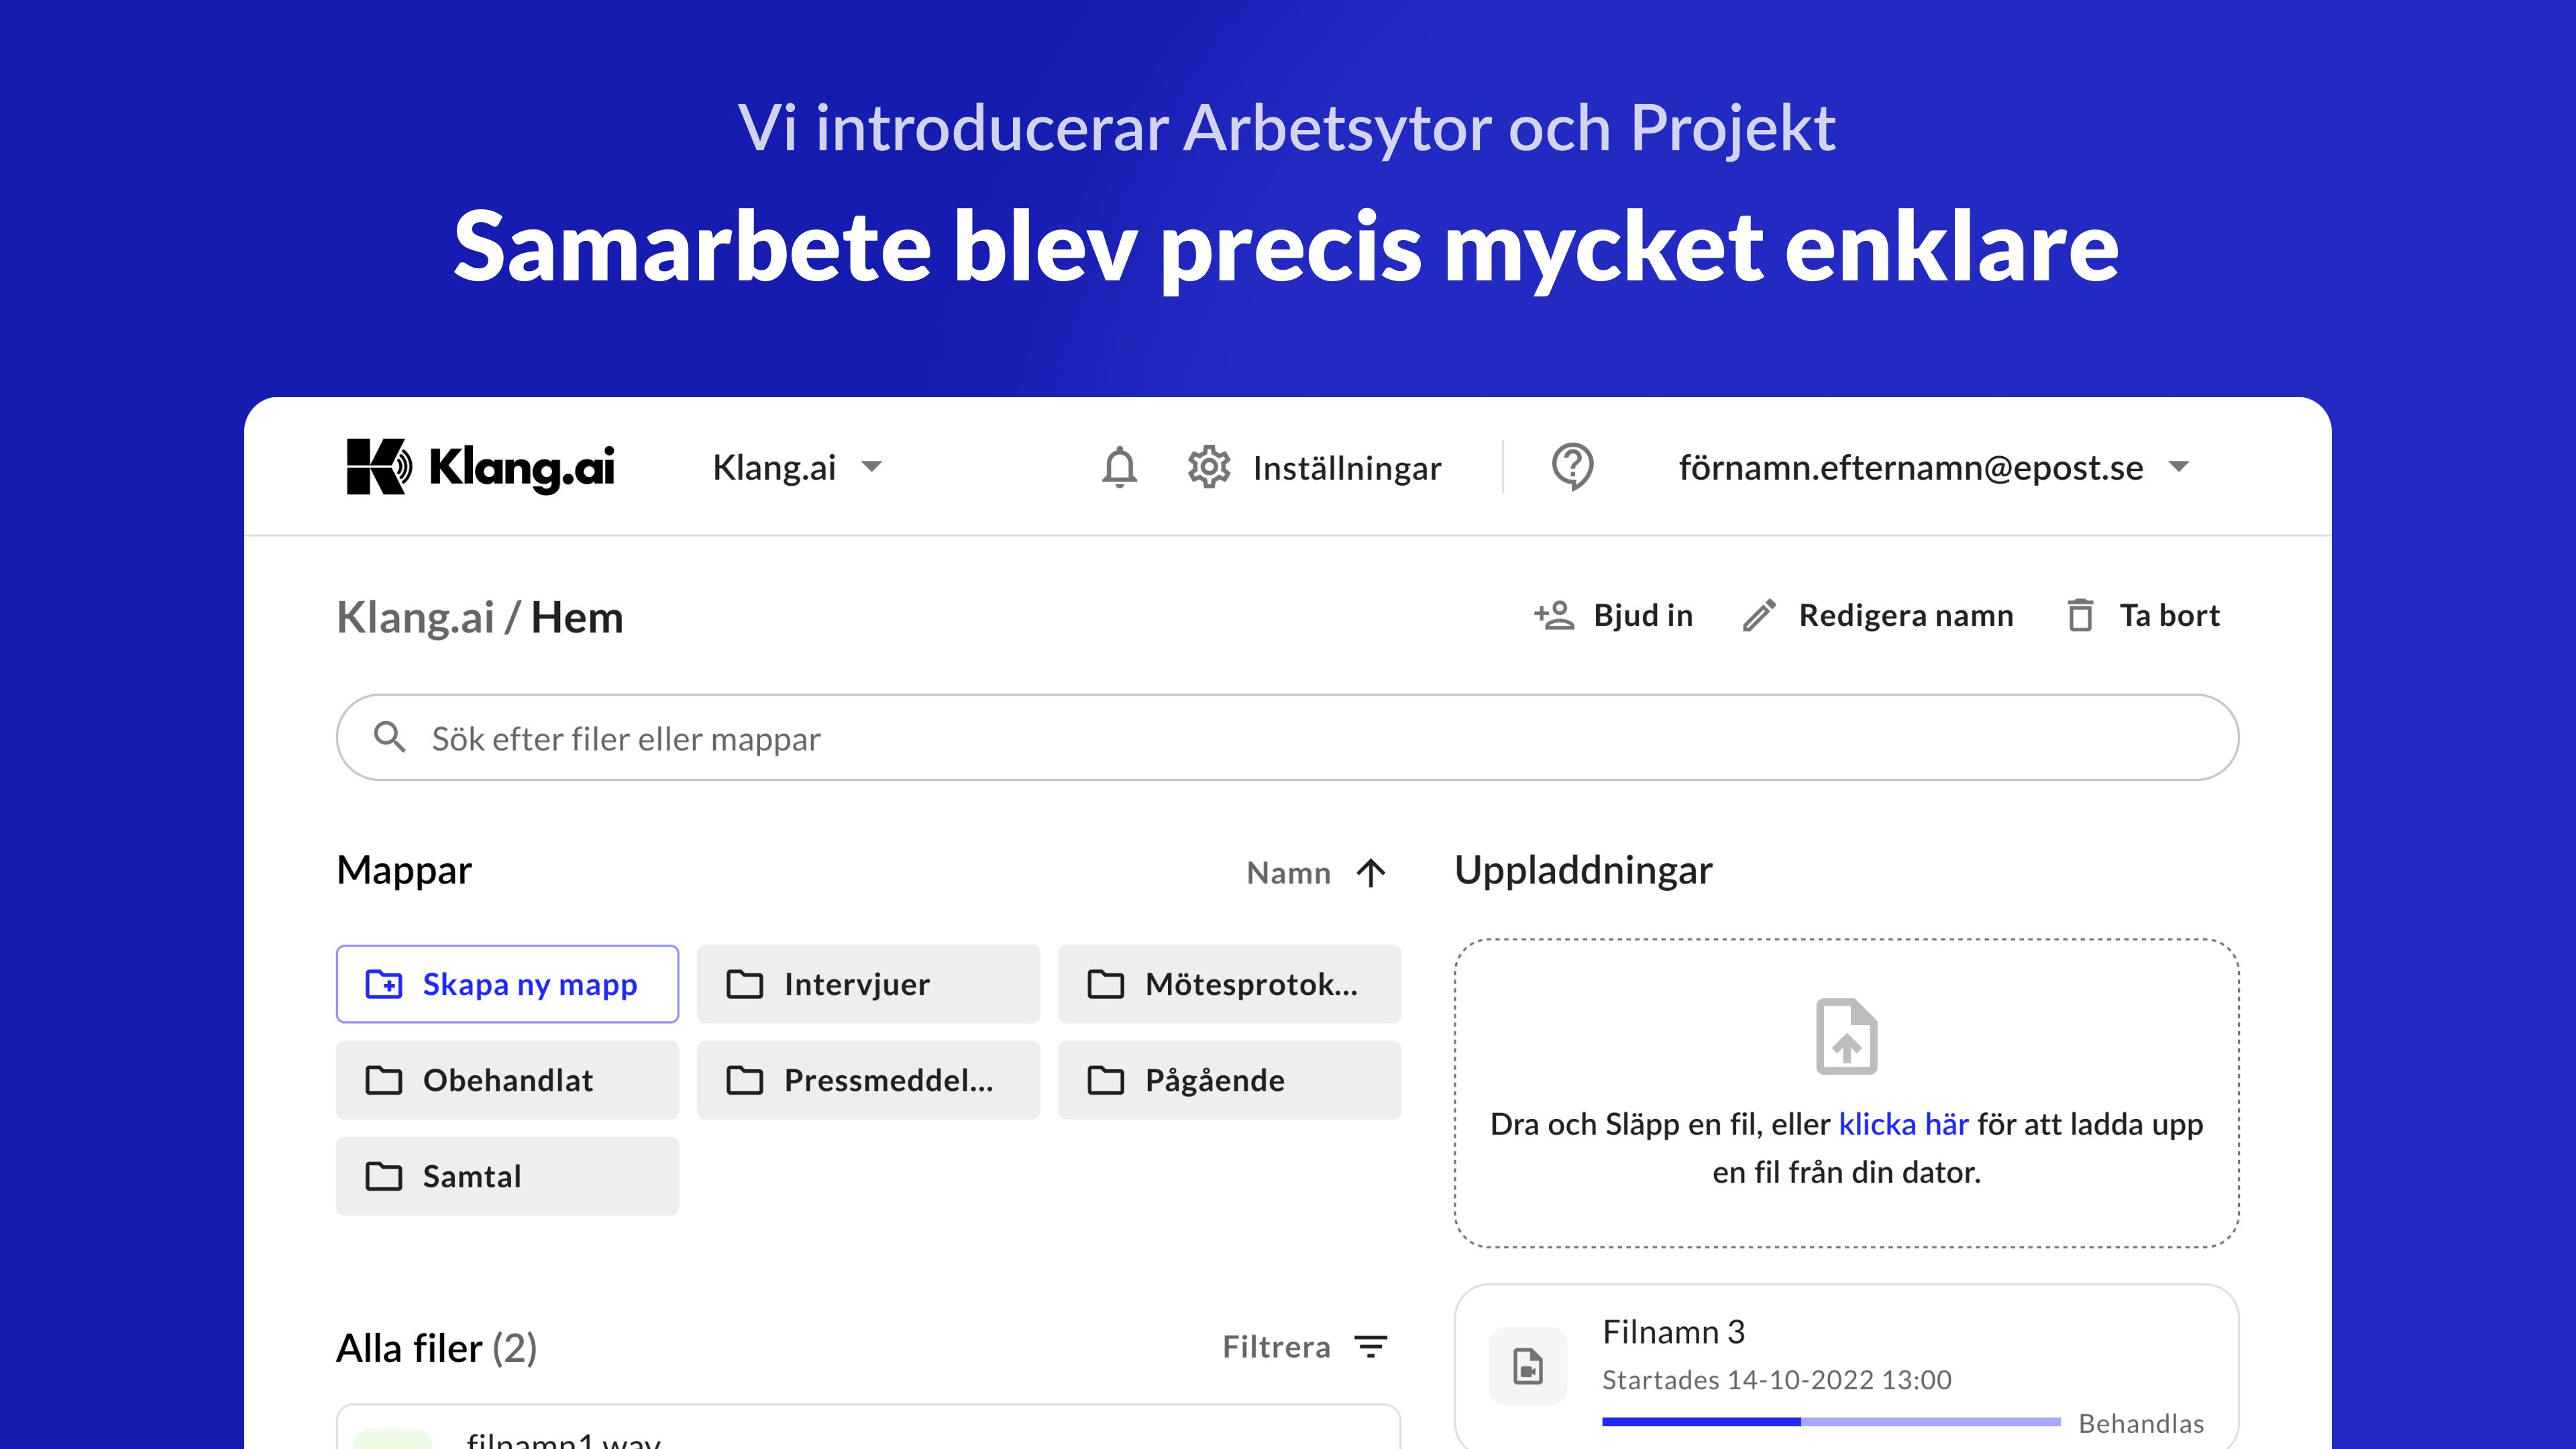
Task: Open the help question mark icon
Action: (1572, 467)
